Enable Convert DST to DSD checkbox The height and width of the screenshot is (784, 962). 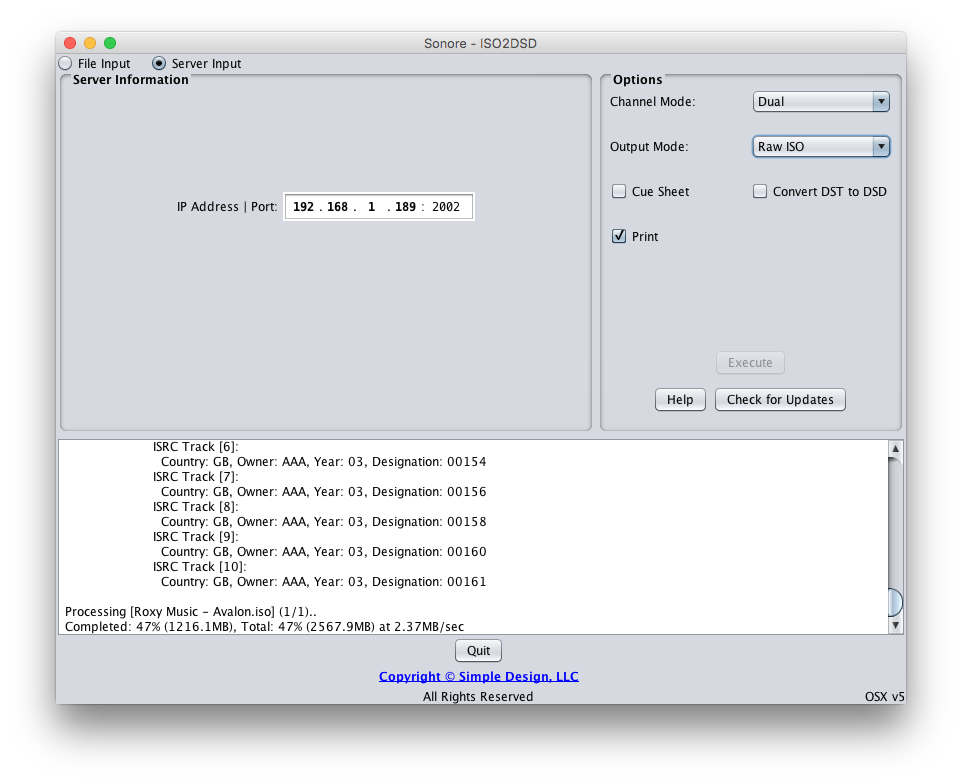(760, 191)
